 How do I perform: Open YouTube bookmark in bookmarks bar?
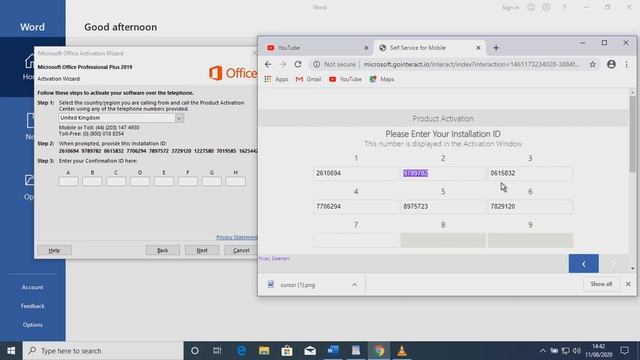tap(345, 79)
